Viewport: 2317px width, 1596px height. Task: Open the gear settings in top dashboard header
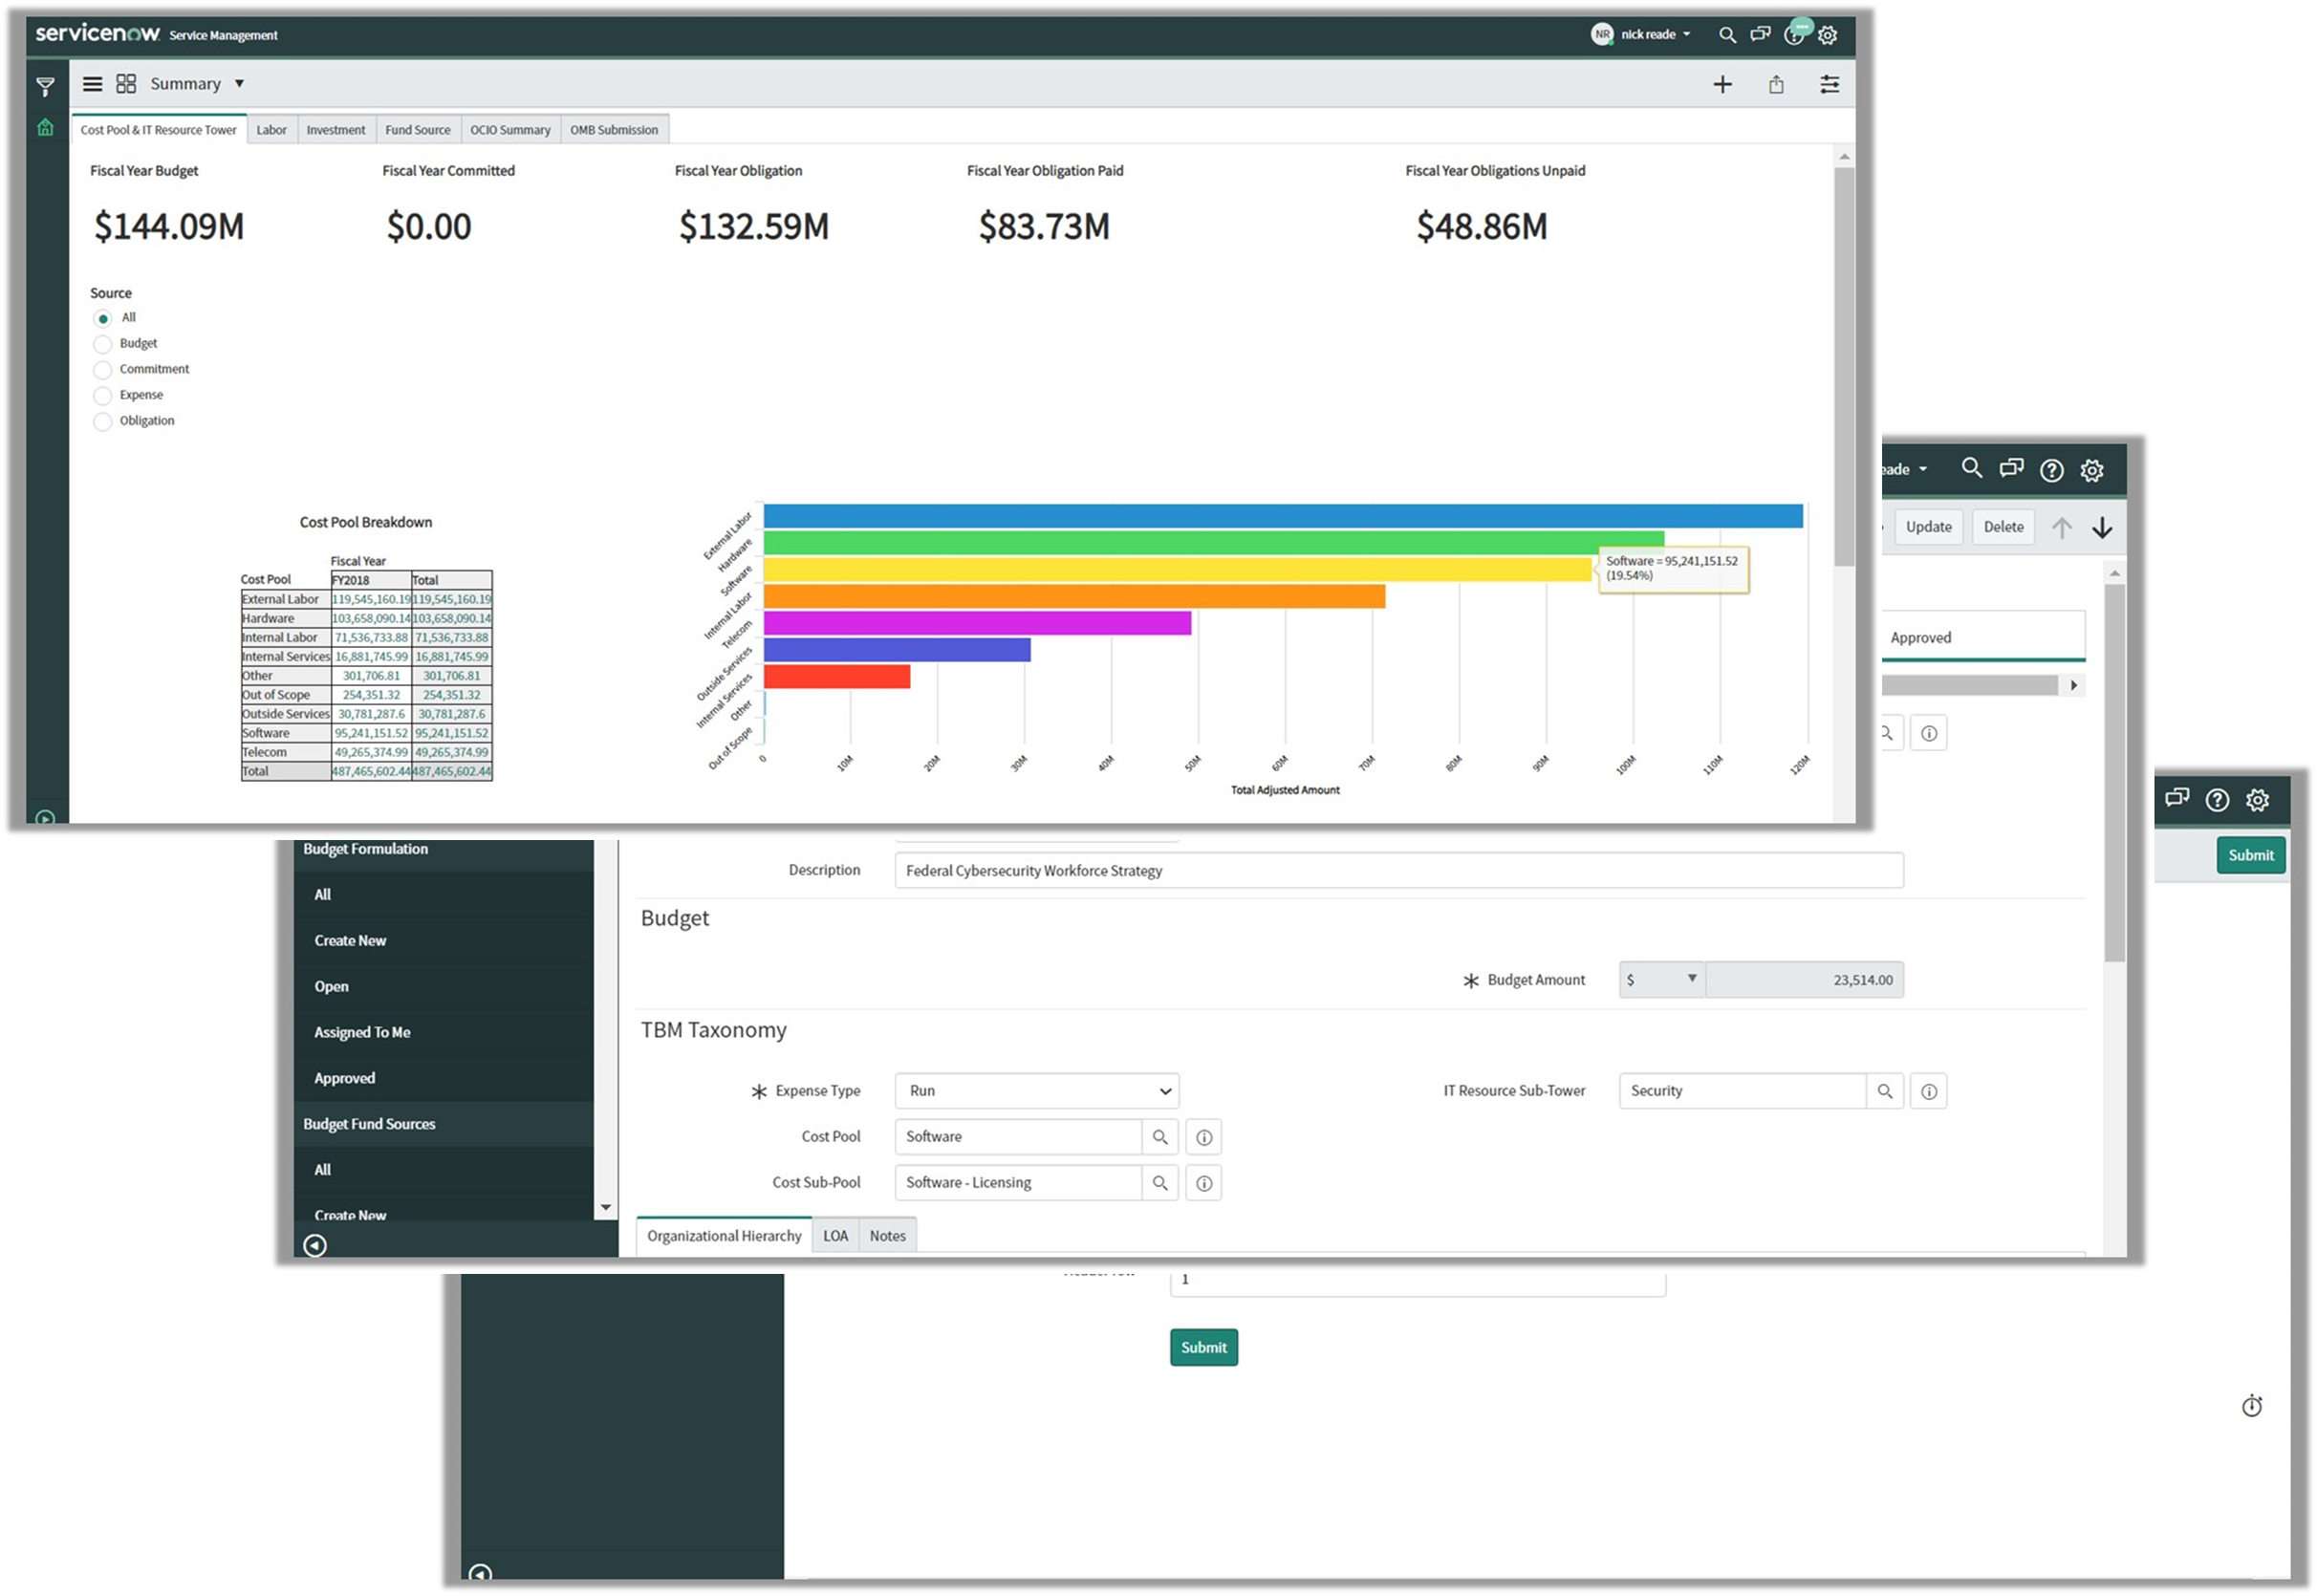pyautogui.click(x=1828, y=35)
